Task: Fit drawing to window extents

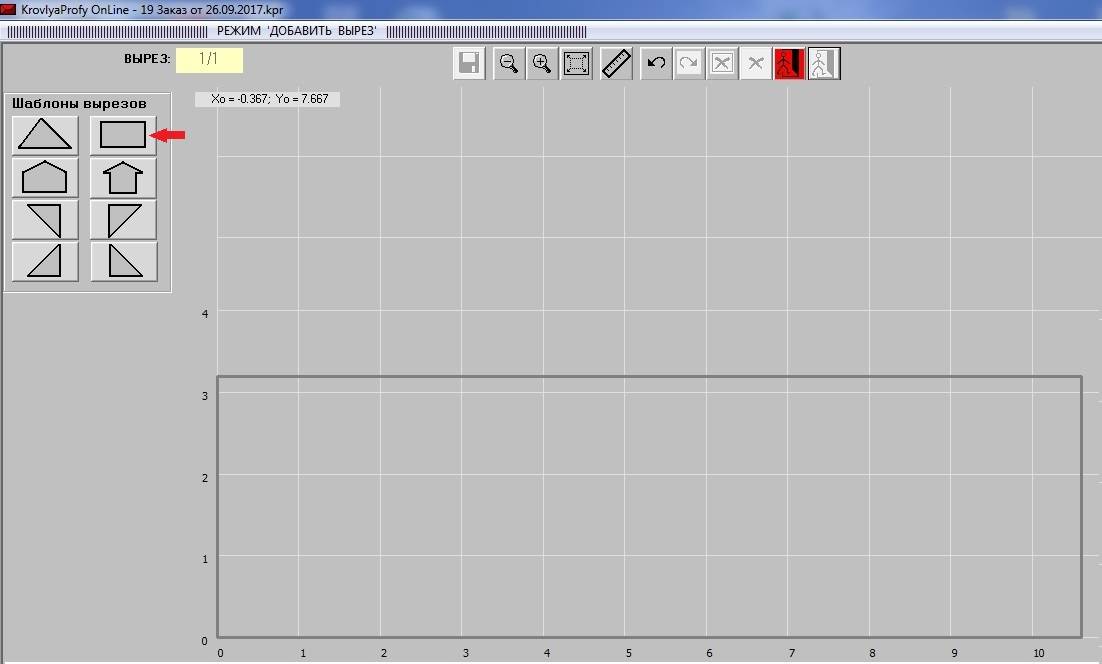Action: (577, 64)
